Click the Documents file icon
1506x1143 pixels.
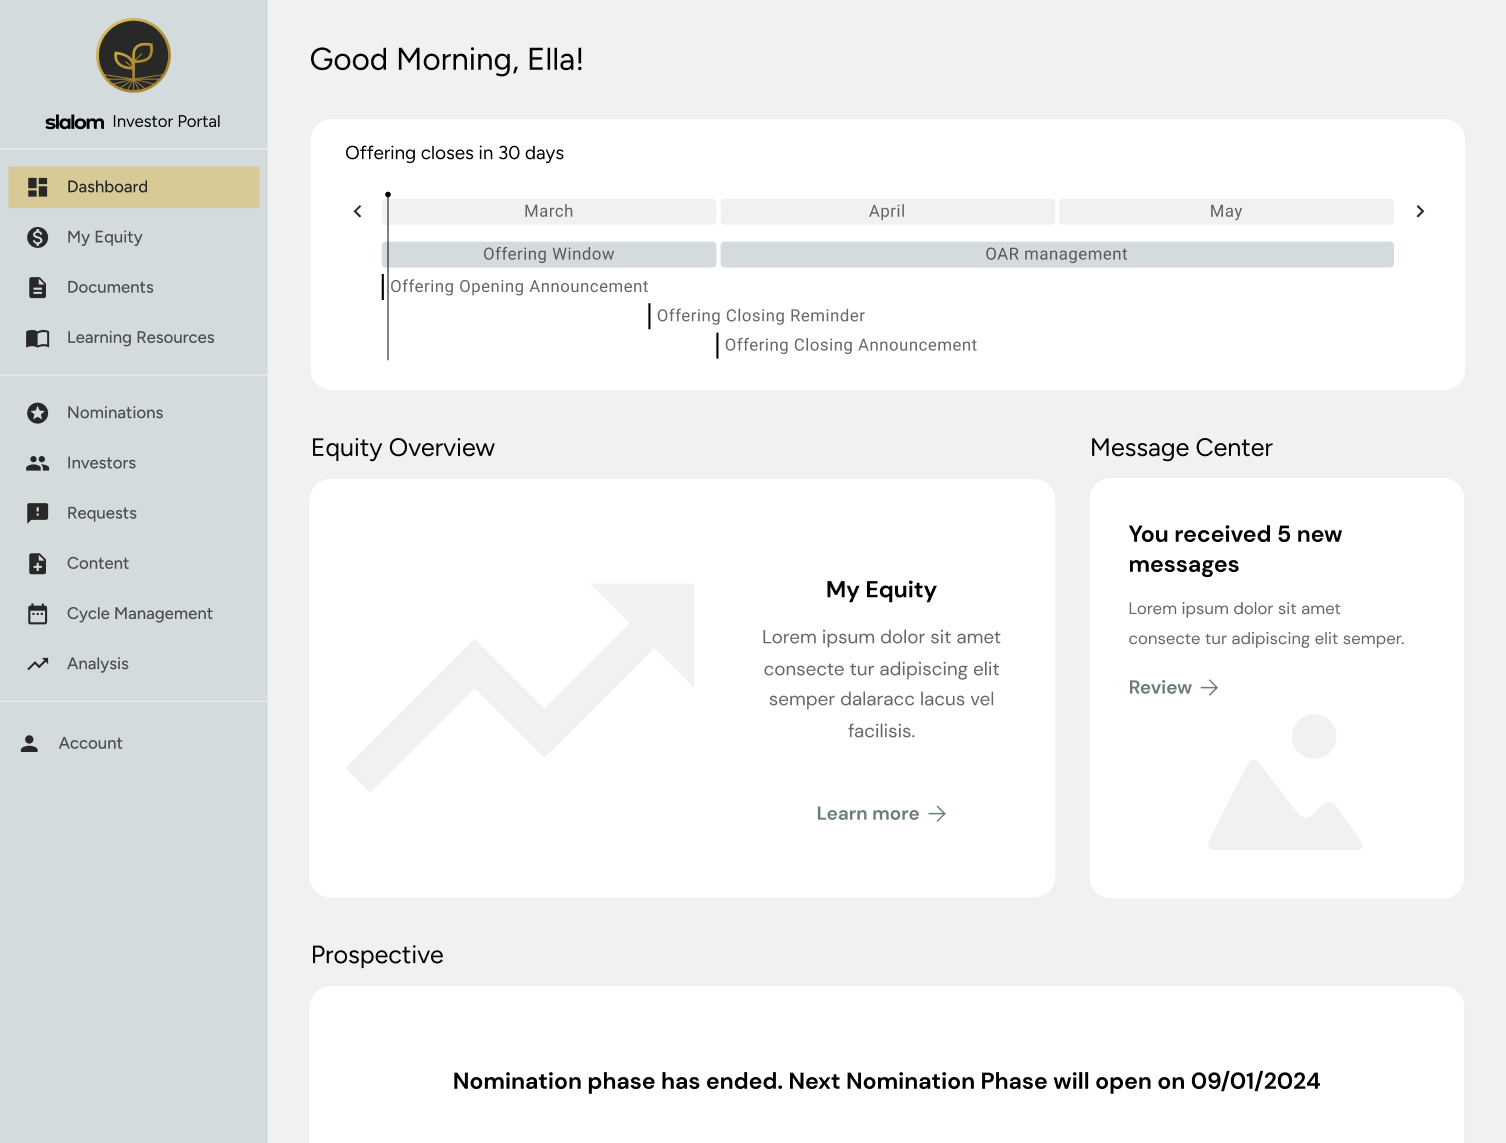point(38,287)
